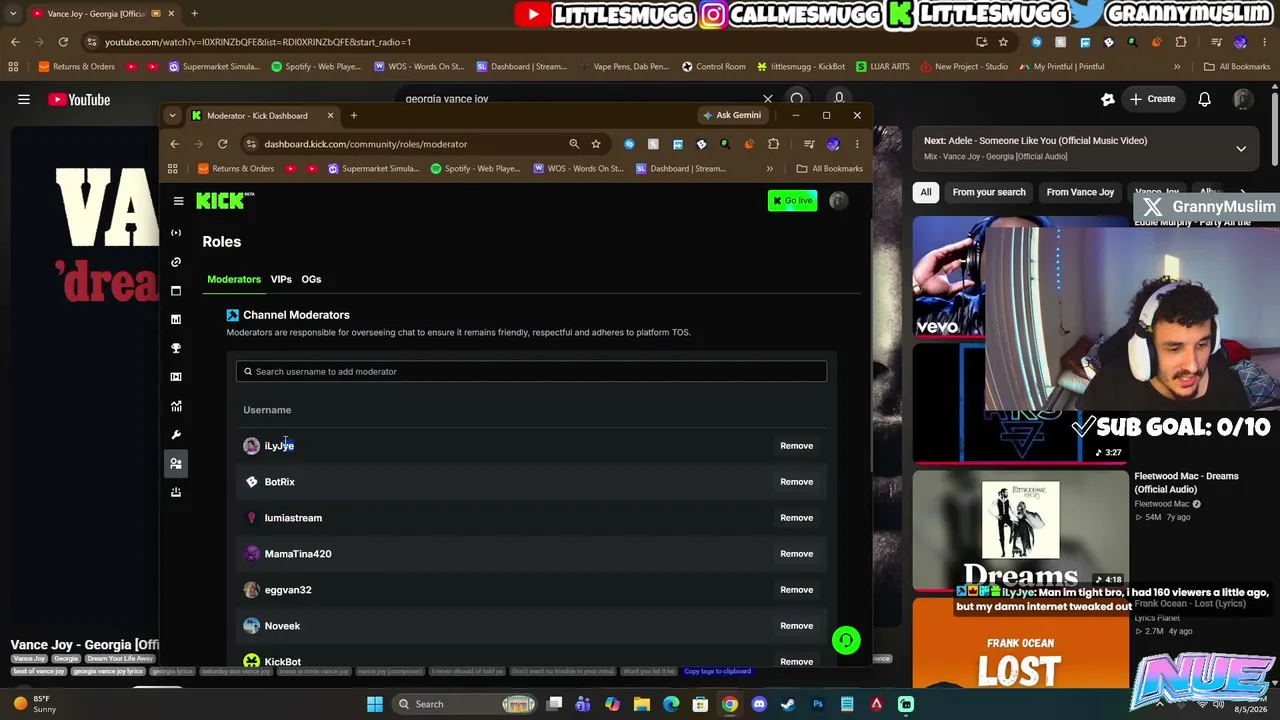The height and width of the screenshot is (720, 1280).
Task: Open YouTube notifications bell
Action: 1205,99
